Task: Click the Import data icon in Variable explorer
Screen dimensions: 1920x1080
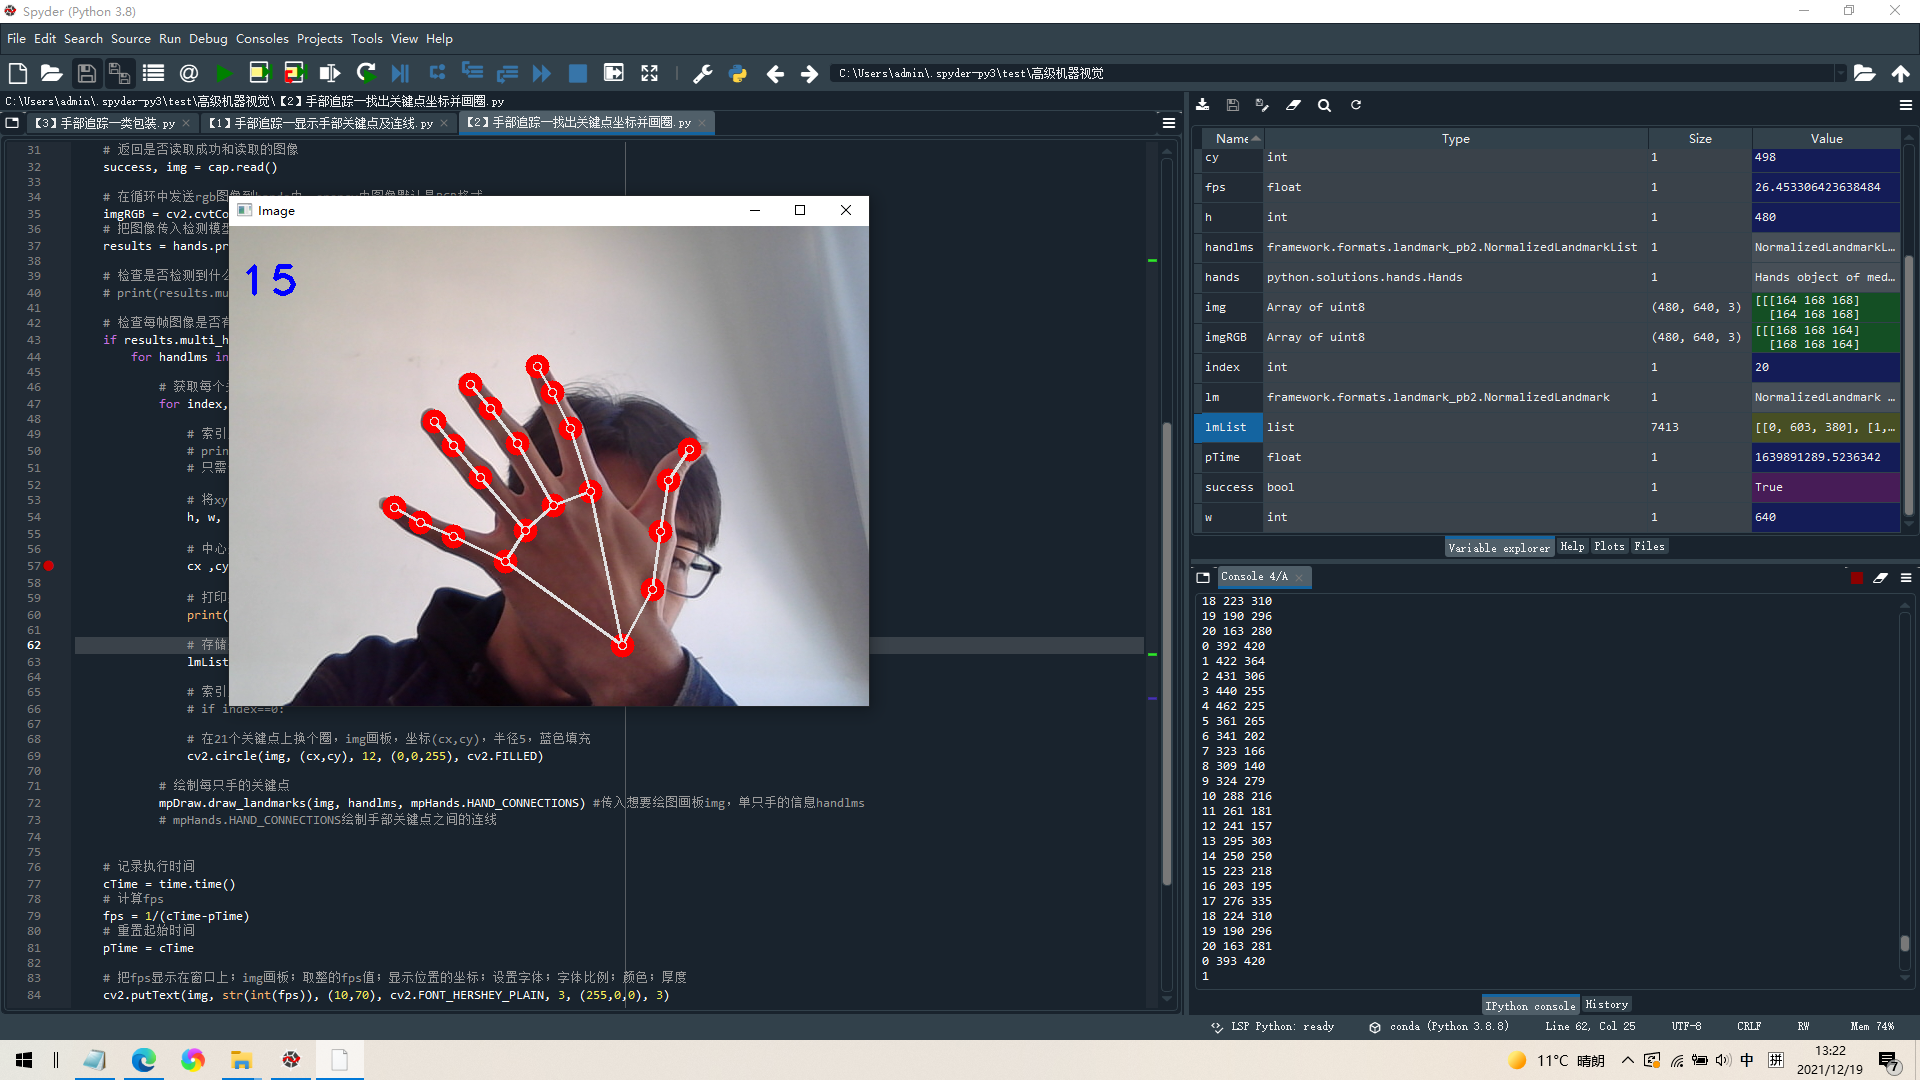Action: 1202,105
